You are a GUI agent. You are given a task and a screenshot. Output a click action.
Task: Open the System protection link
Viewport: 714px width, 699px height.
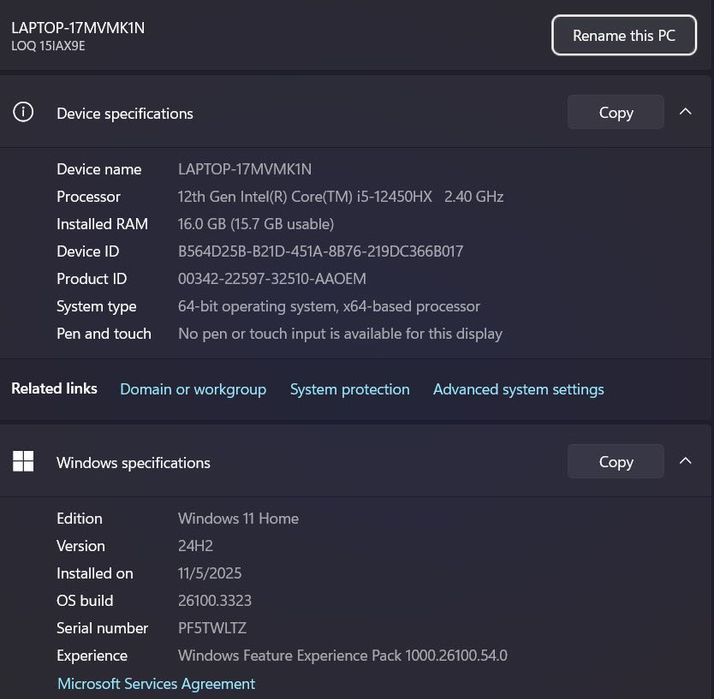(350, 389)
